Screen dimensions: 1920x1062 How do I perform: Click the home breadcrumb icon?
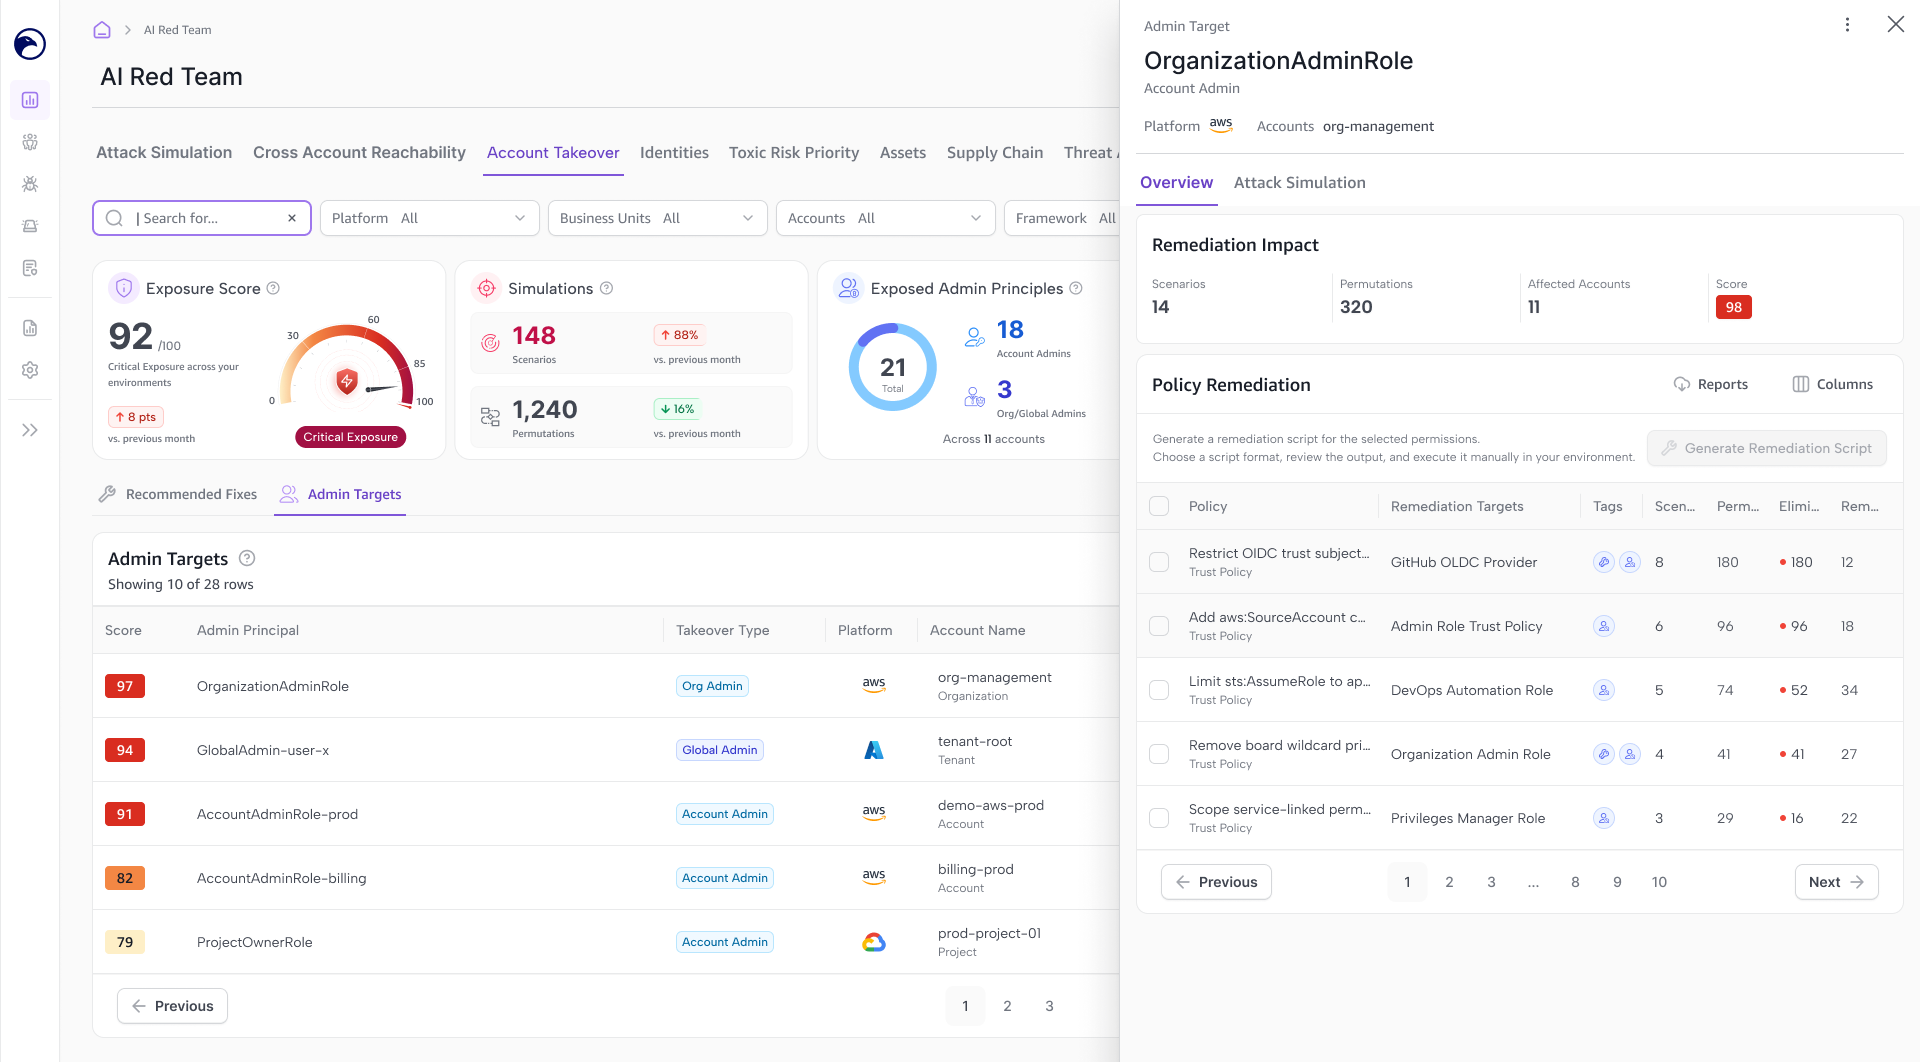tap(102, 30)
